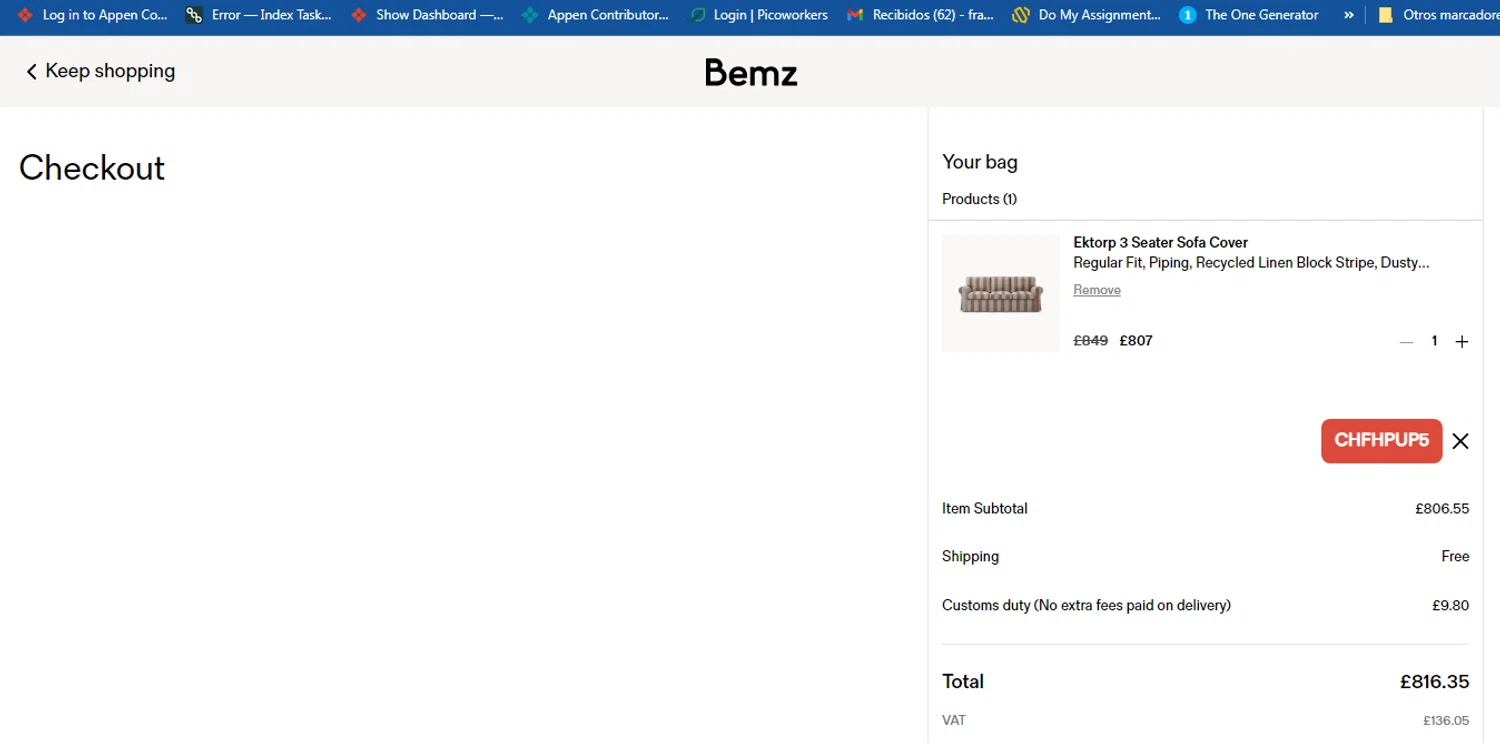1500x743 pixels.
Task: Click the product description Regular Fit, Piping text
Action: pos(1251,263)
